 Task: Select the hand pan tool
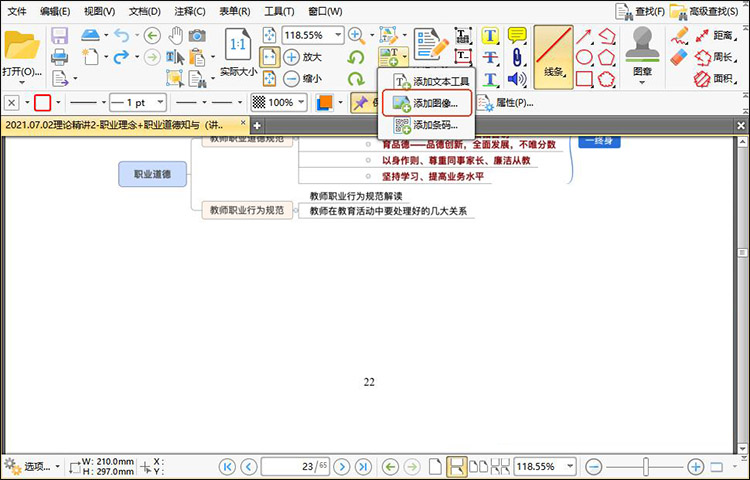pos(175,36)
